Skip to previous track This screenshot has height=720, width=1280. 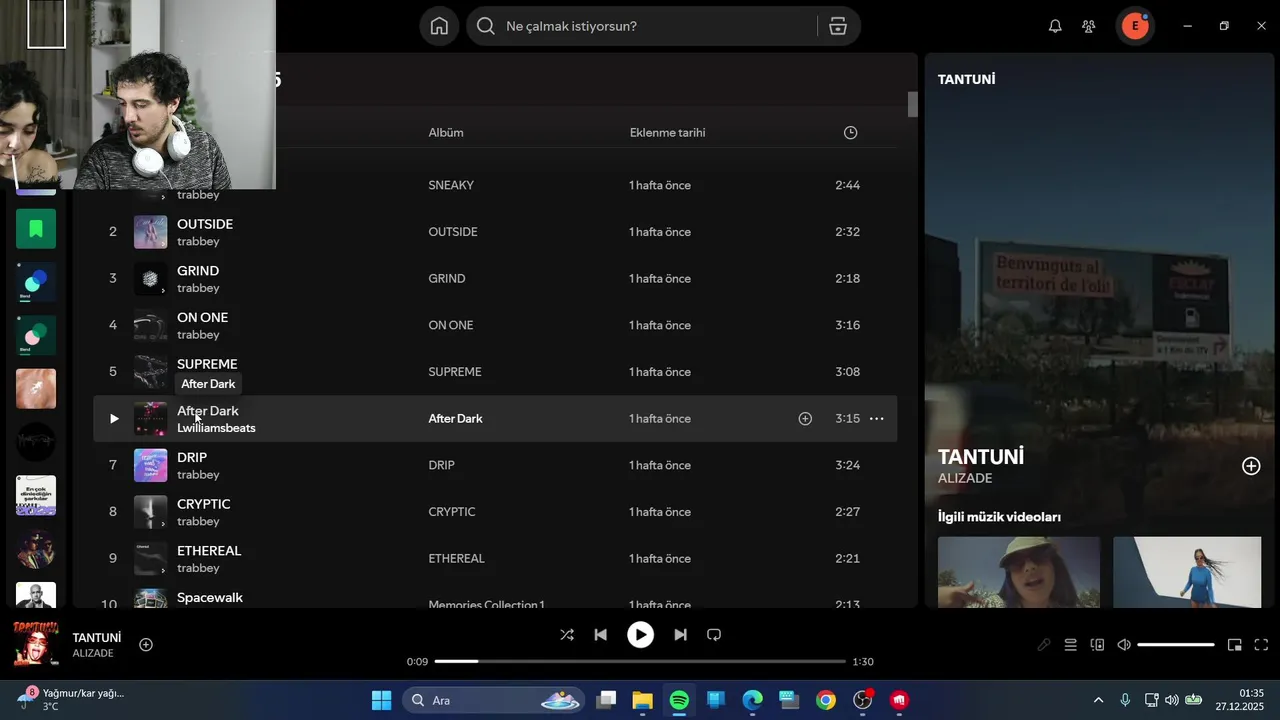click(601, 635)
